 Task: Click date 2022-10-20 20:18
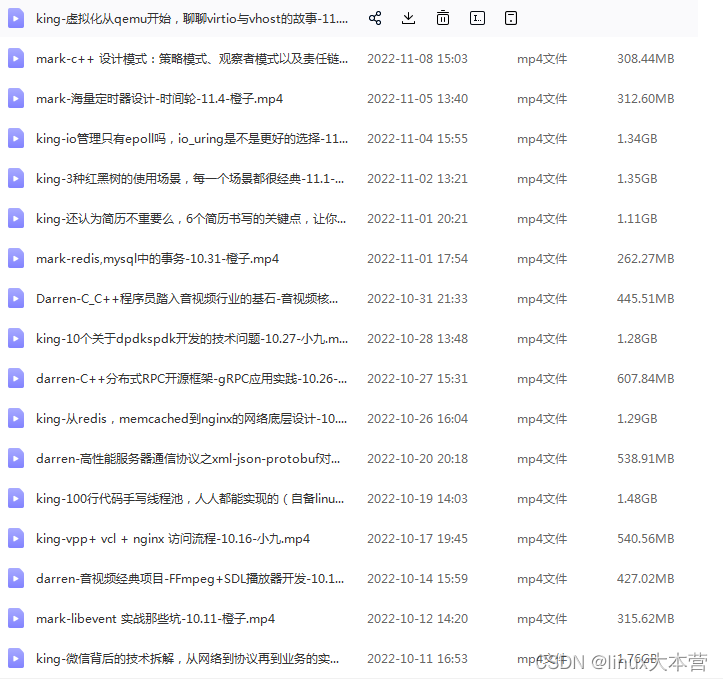tap(417, 458)
